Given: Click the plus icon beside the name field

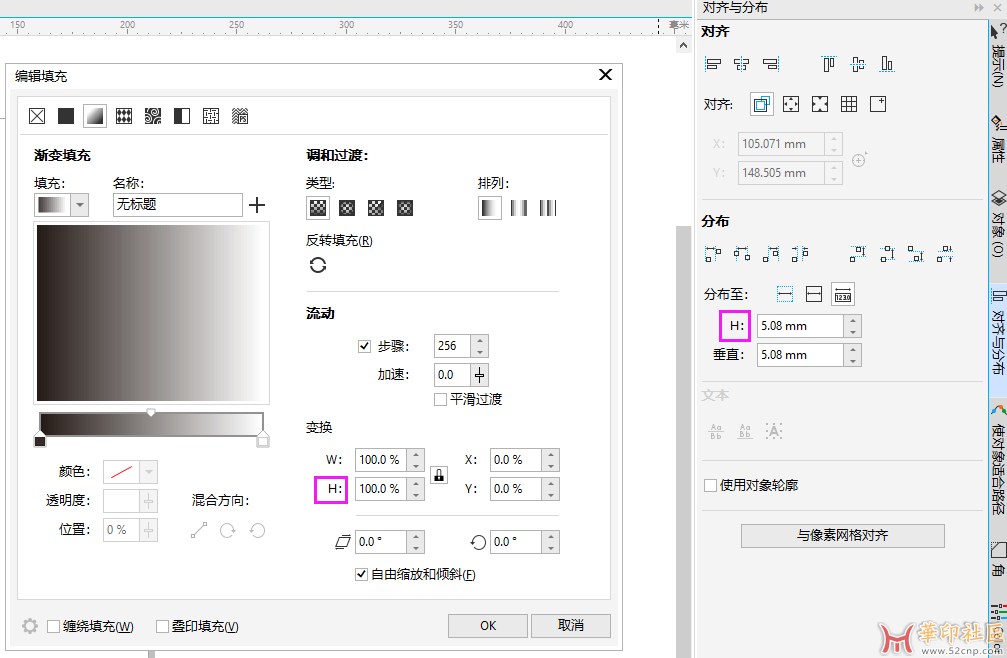Looking at the screenshot, I should click(x=257, y=205).
